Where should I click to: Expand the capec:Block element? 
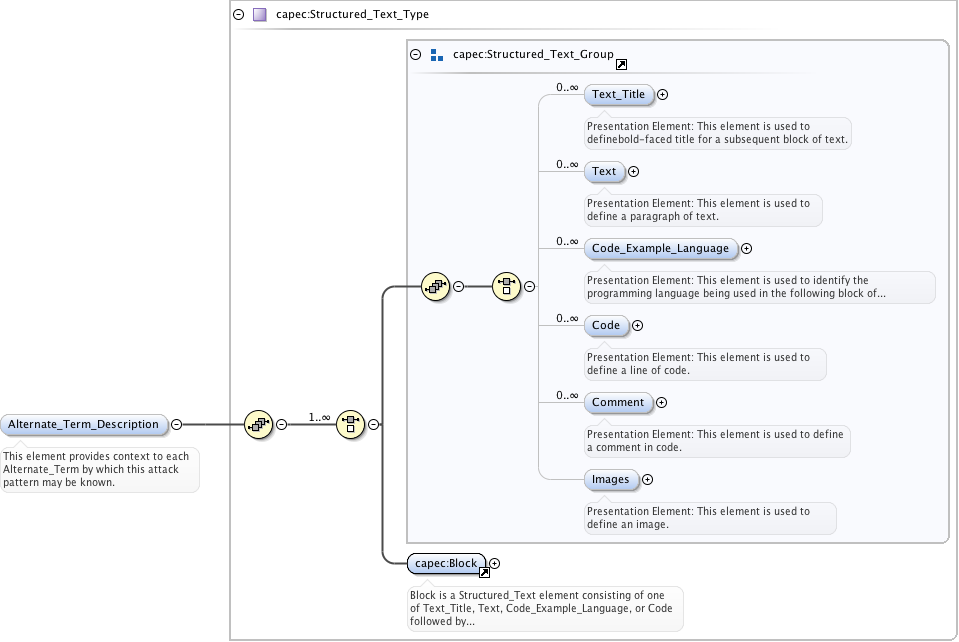(494, 564)
